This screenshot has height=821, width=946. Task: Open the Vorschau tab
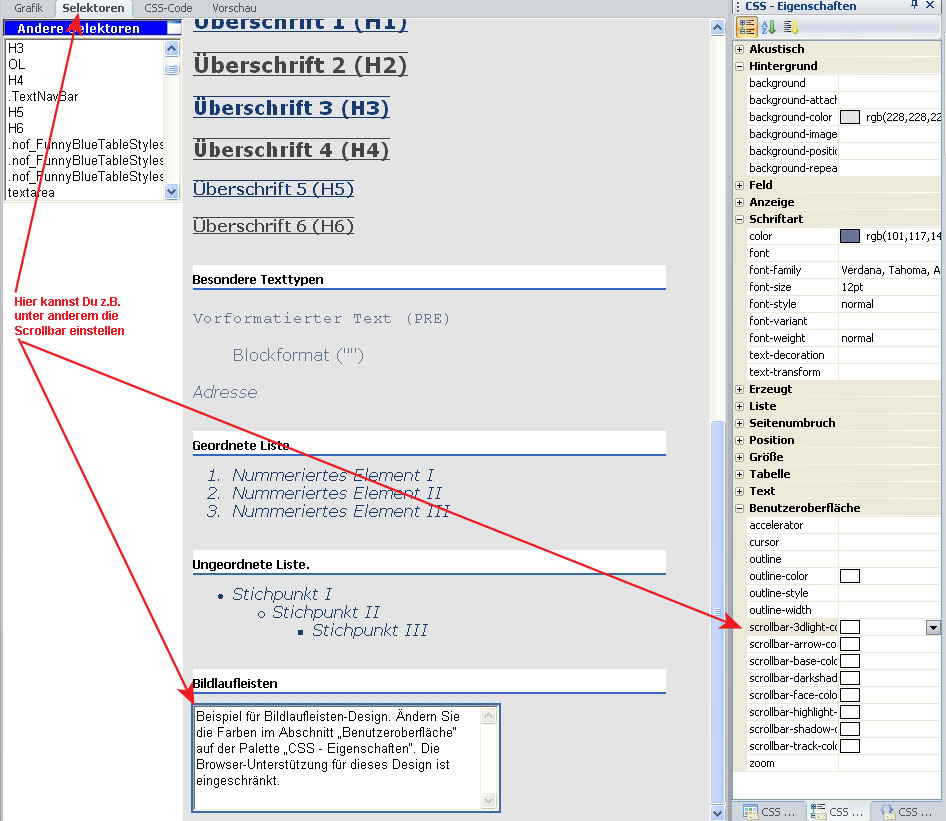[x=234, y=8]
